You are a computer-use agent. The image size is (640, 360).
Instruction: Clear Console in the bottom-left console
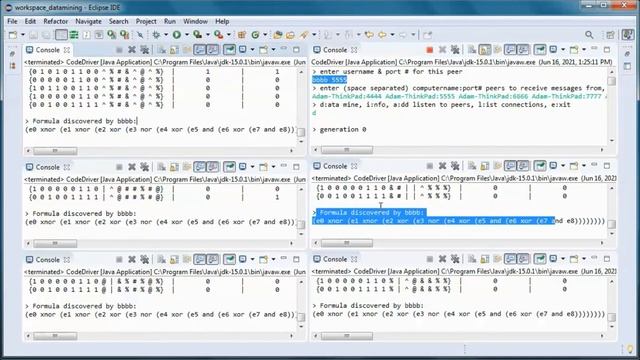point(162,260)
